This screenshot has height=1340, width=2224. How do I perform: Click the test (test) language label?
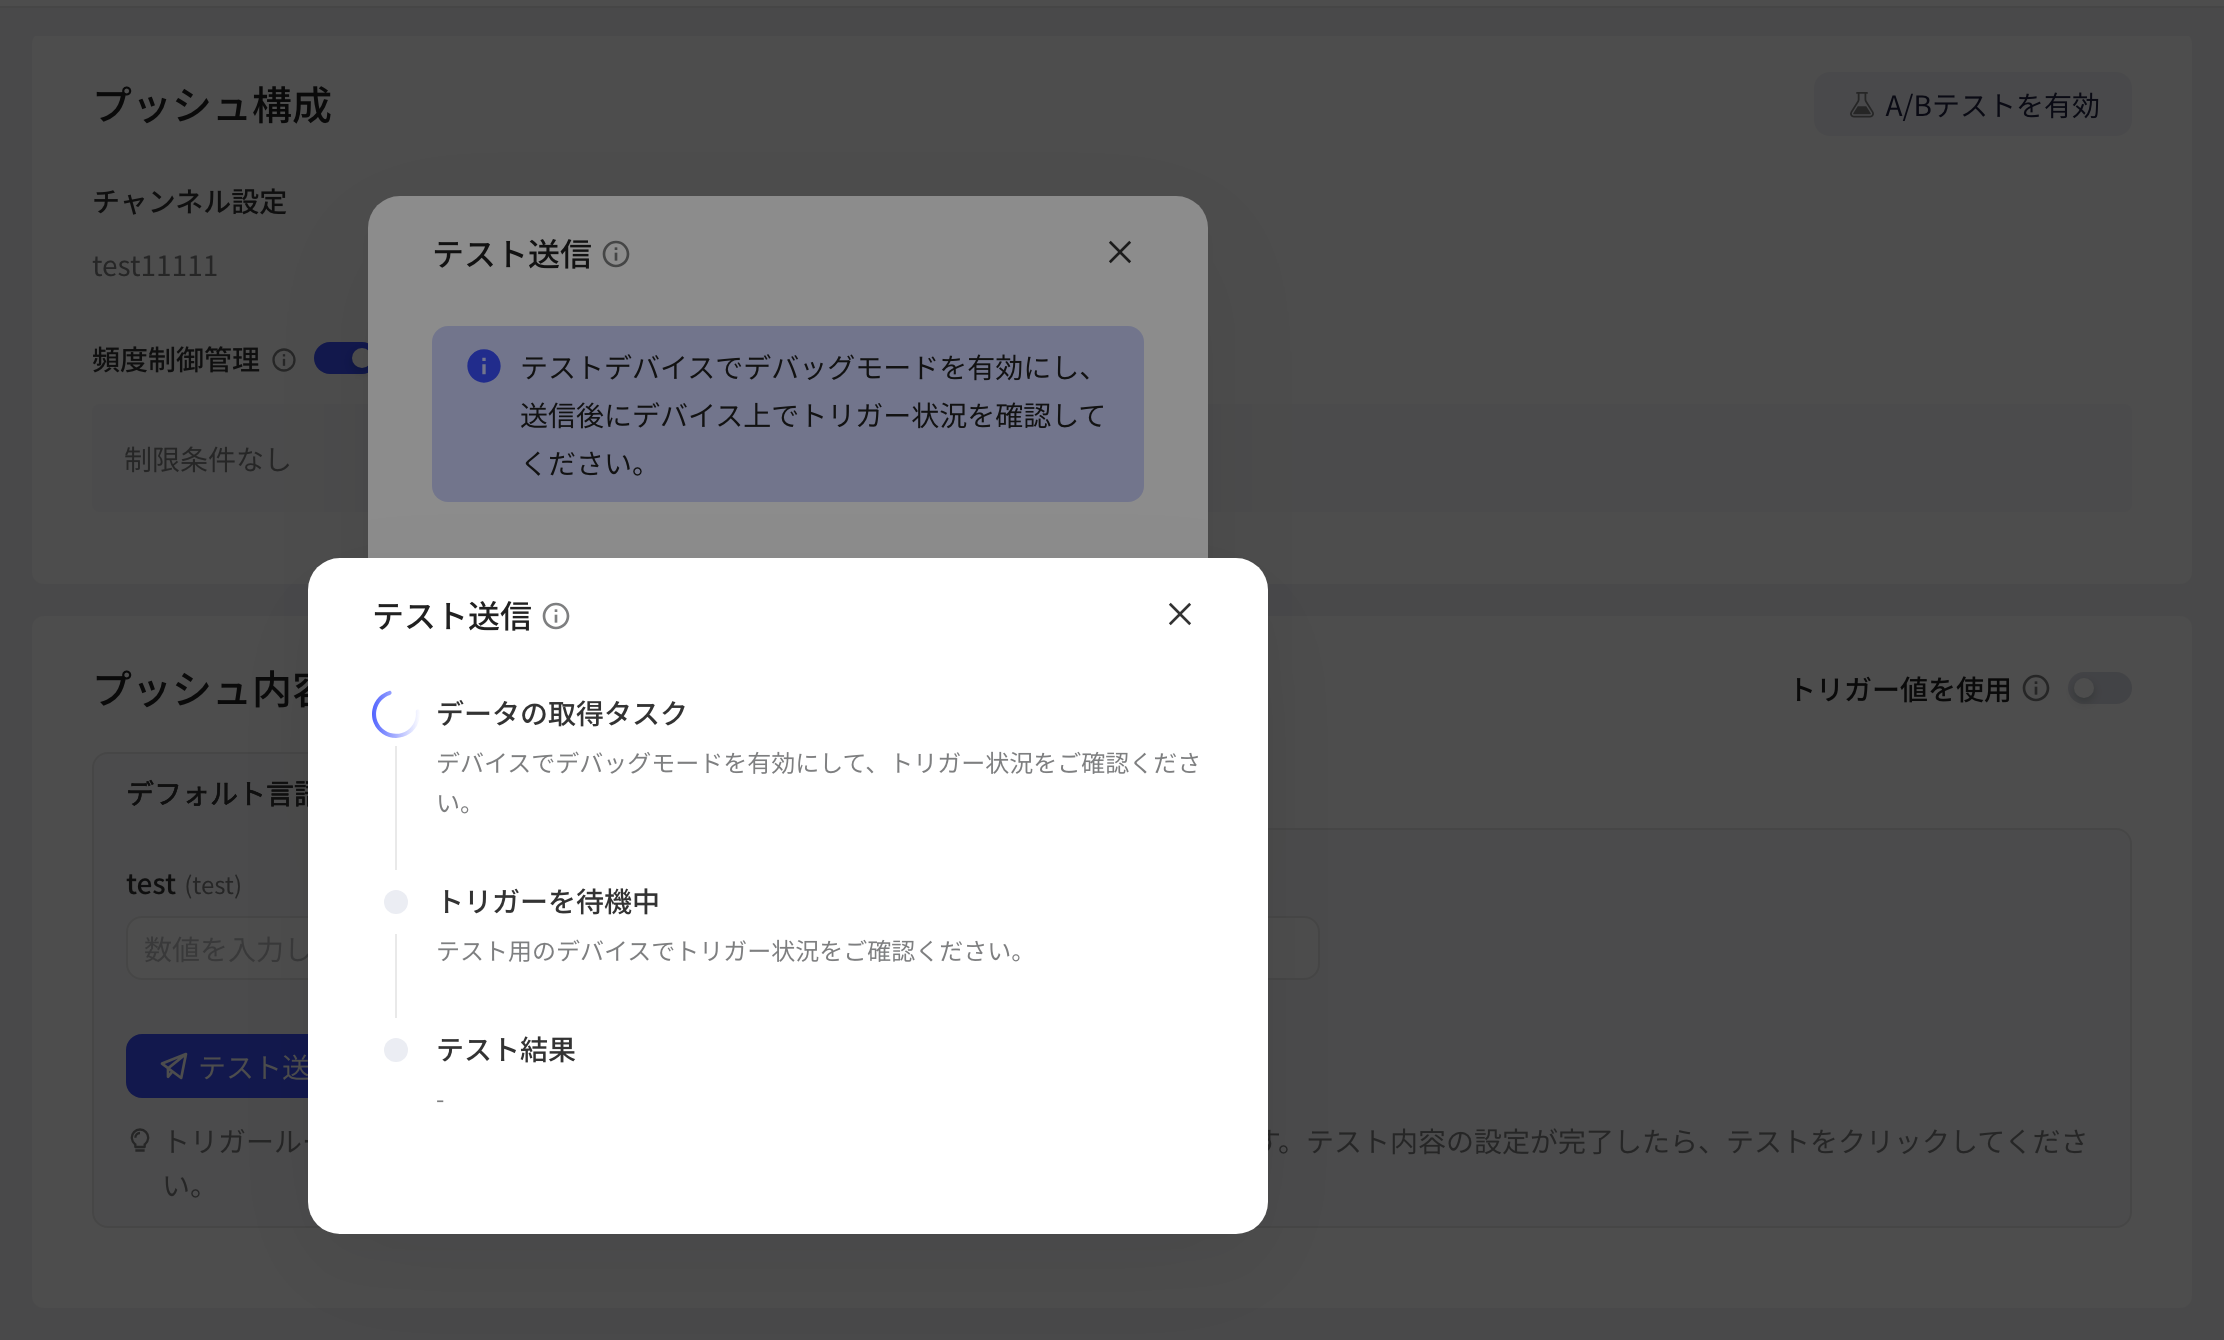click(184, 884)
